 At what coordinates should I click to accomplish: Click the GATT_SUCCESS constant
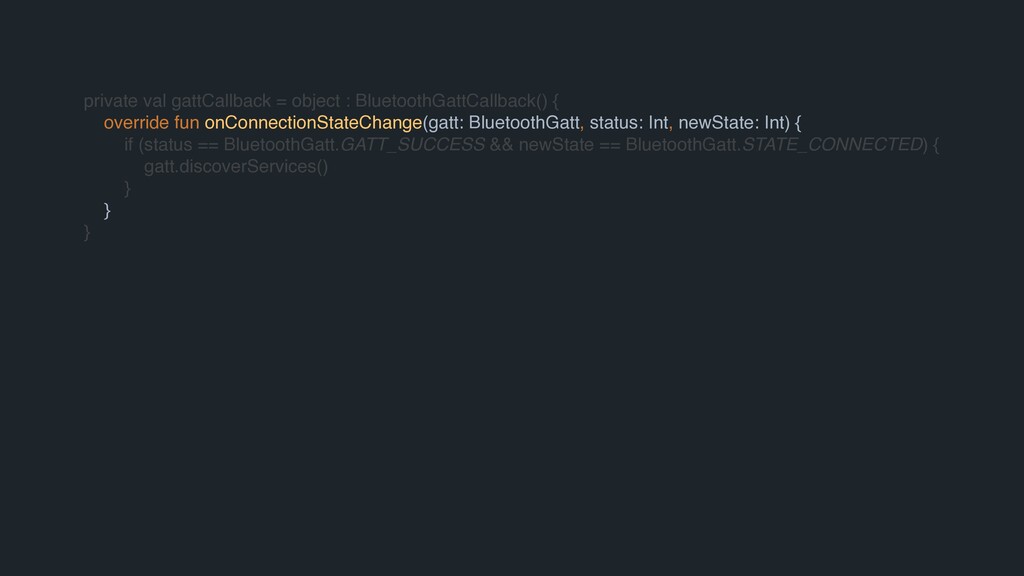(x=413, y=145)
